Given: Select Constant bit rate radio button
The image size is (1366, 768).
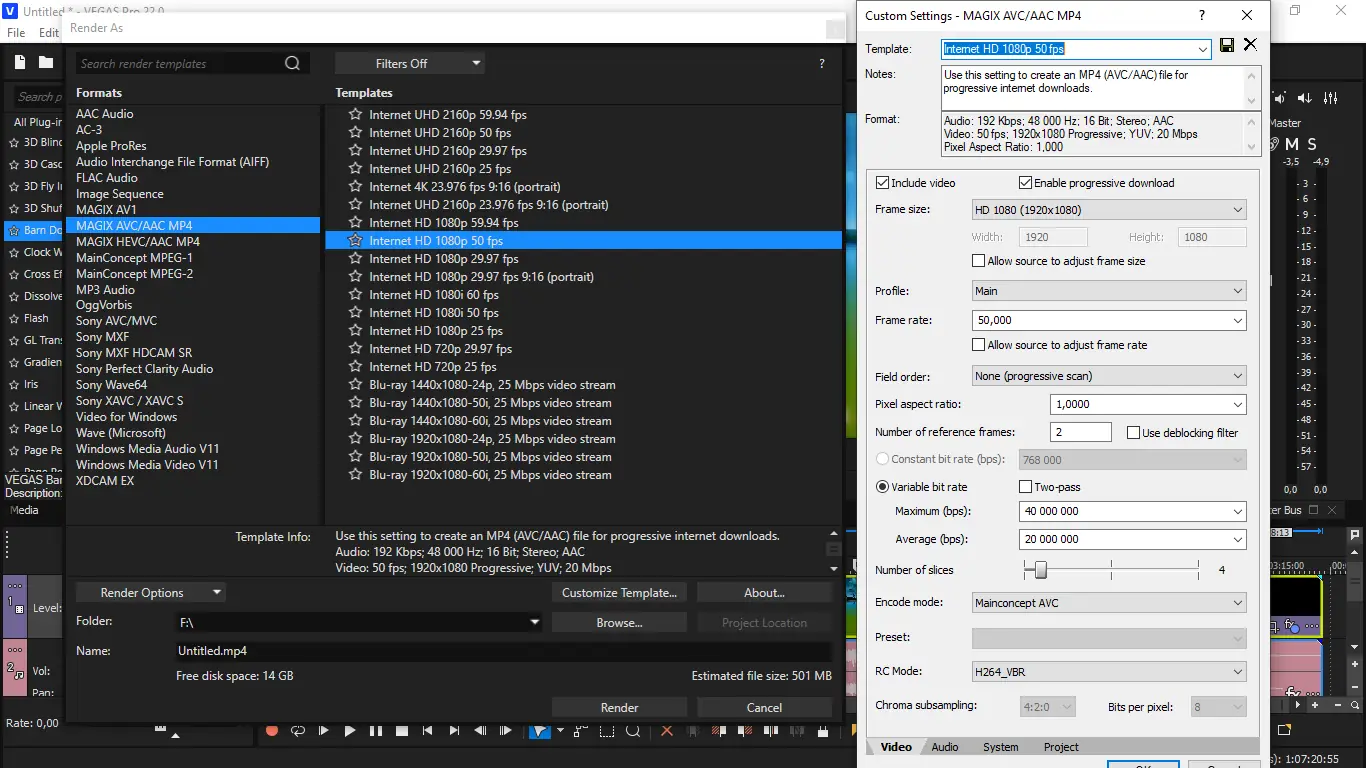Looking at the screenshot, I should 882,459.
